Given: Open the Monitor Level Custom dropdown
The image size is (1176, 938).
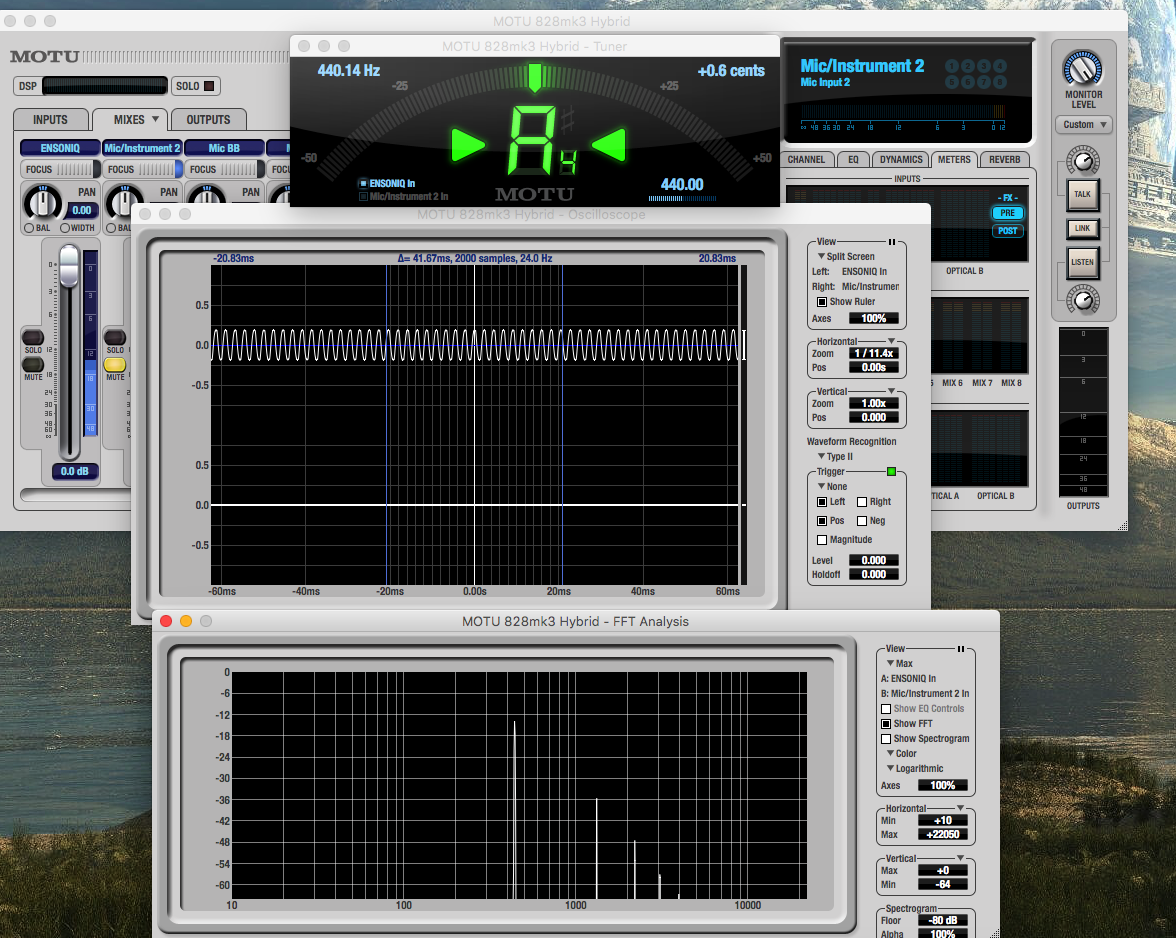Looking at the screenshot, I should pos(1083,125).
